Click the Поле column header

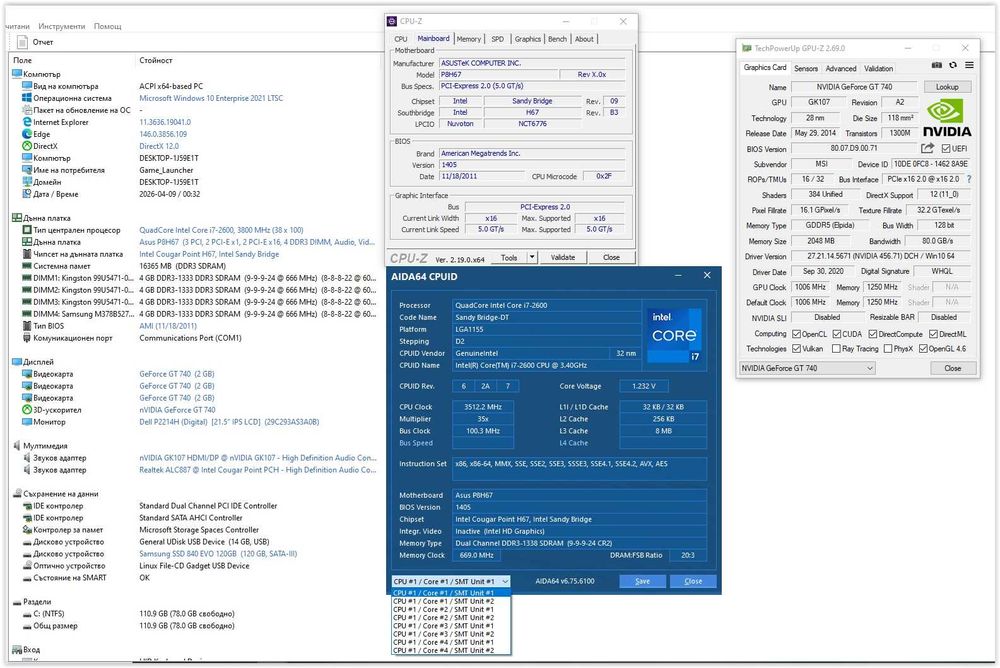click(x=22, y=60)
